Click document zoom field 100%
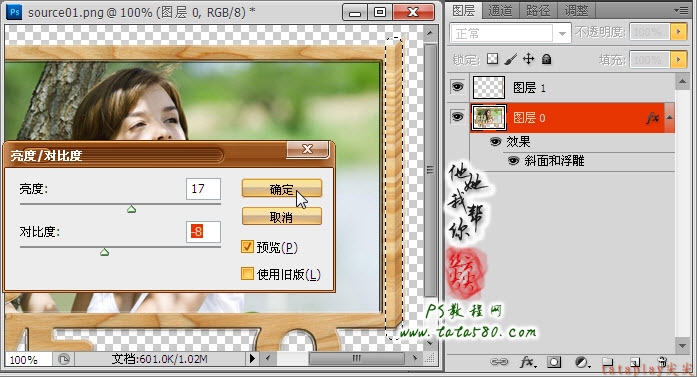The image size is (697, 377). coord(27,359)
